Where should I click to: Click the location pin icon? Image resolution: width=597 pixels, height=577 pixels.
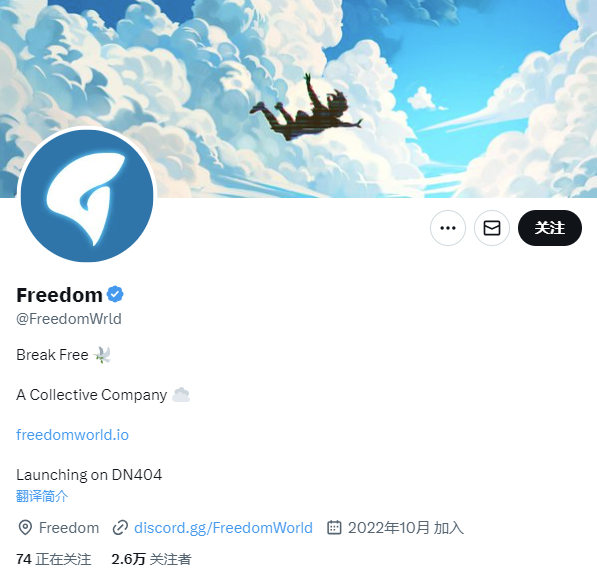[25, 527]
